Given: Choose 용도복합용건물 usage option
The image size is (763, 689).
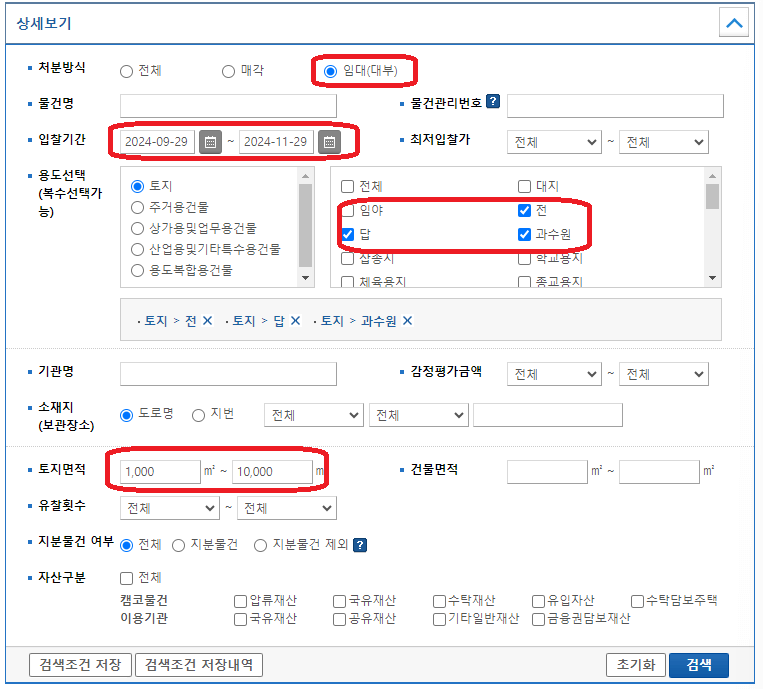Looking at the screenshot, I should tap(138, 271).
